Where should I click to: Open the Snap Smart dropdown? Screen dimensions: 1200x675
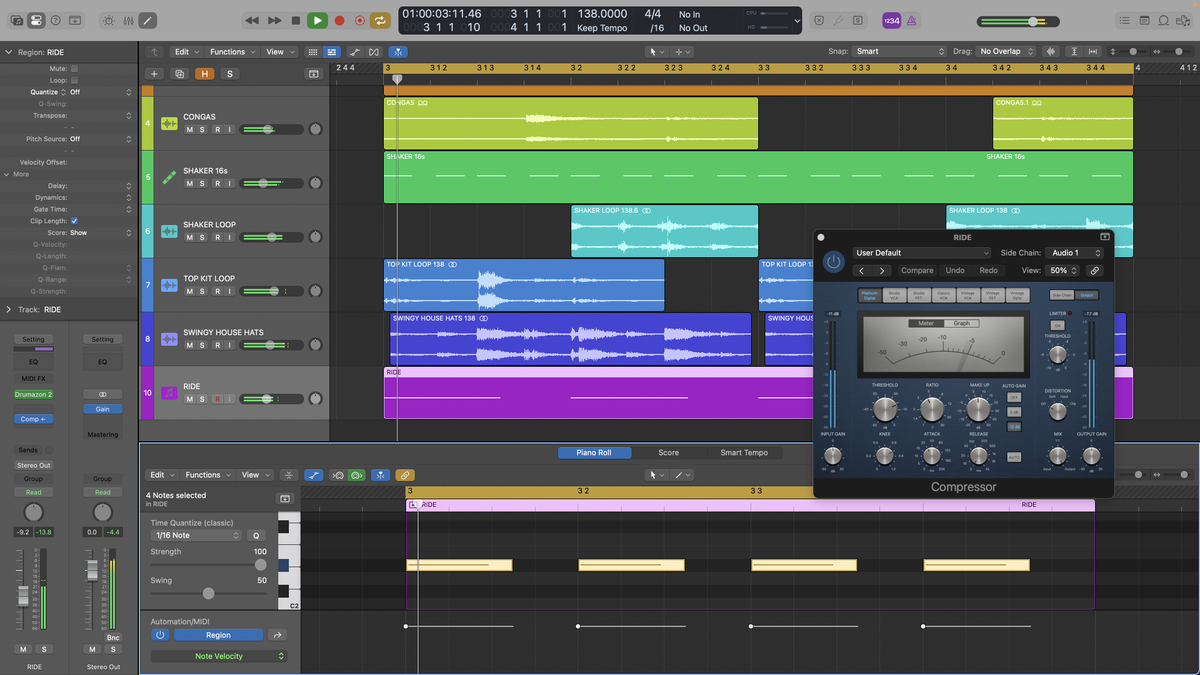click(x=899, y=51)
